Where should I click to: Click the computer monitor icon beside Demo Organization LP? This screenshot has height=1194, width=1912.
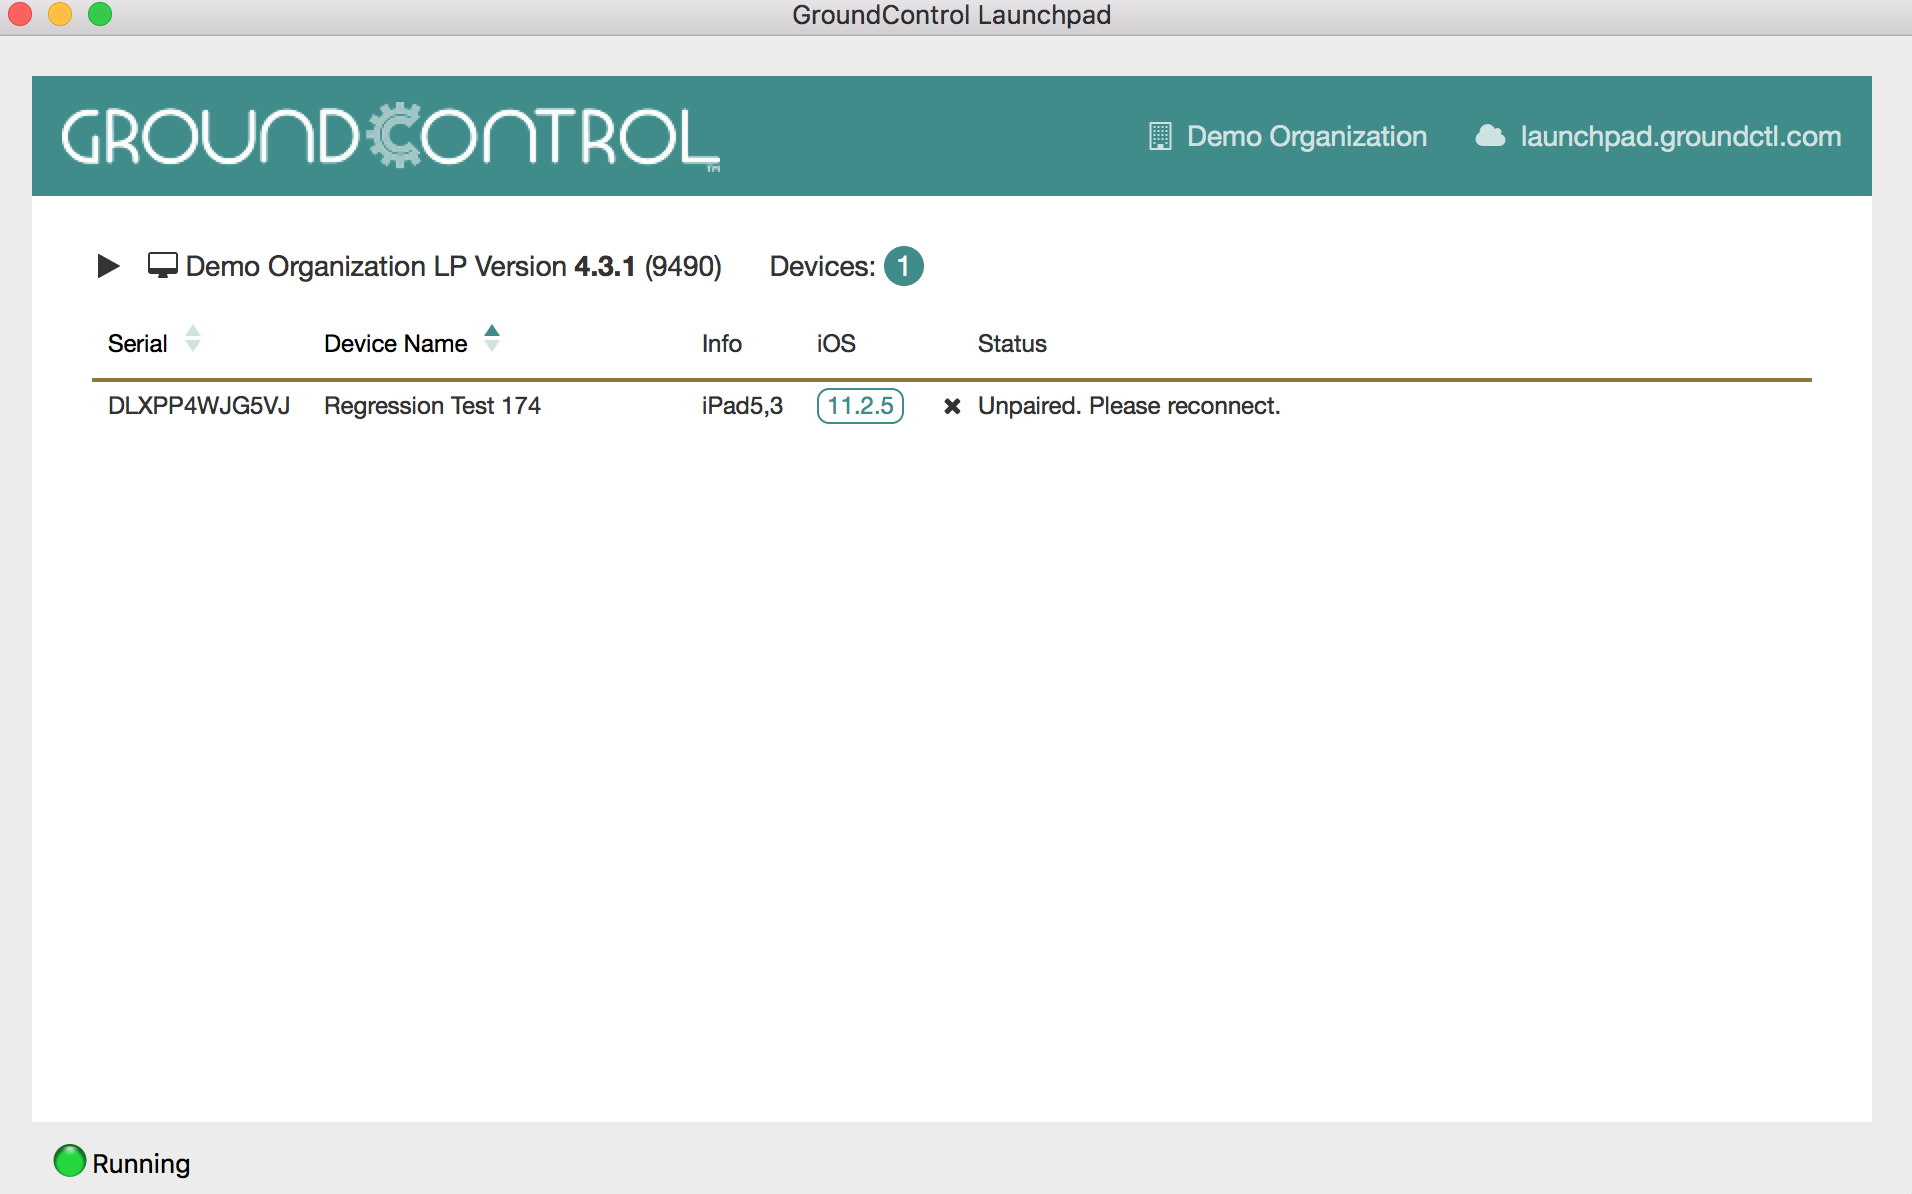(x=162, y=266)
